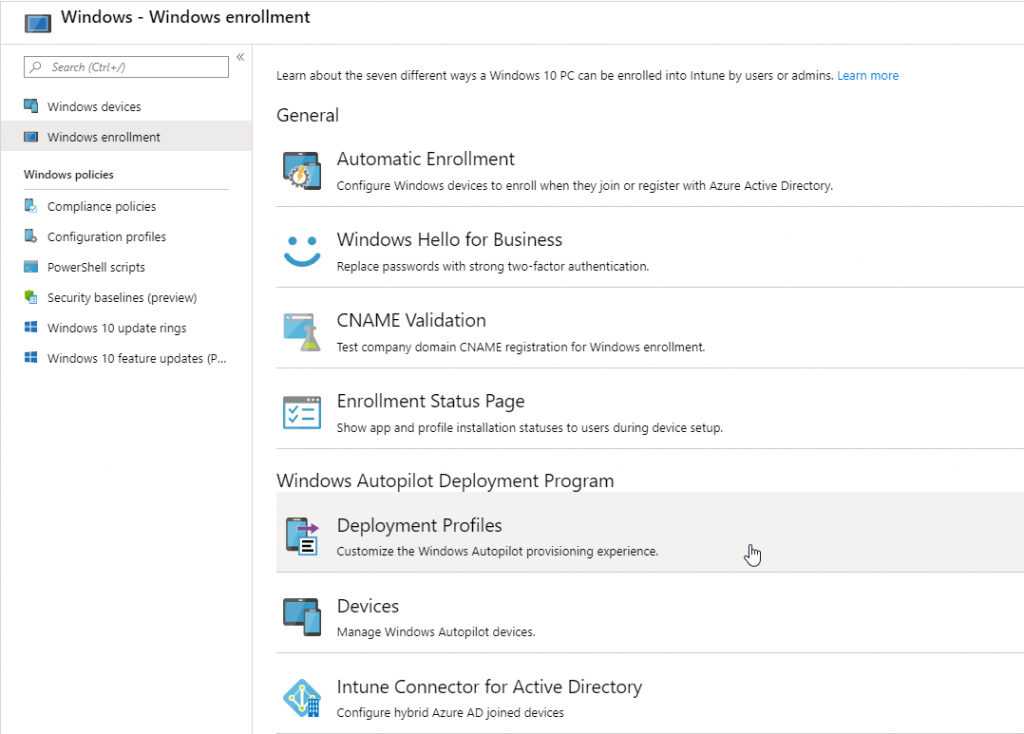
Task: Follow the Learn more link
Action: [x=867, y=76]
